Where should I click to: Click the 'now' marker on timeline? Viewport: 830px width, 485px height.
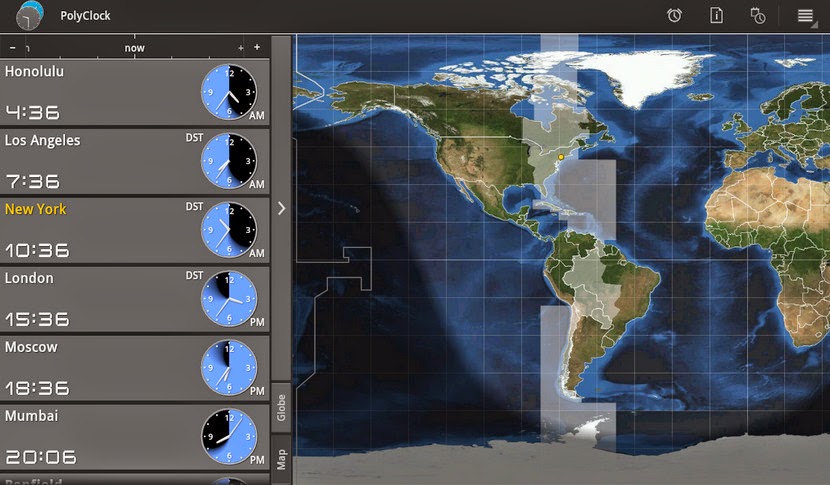click(x=134, y=48)
